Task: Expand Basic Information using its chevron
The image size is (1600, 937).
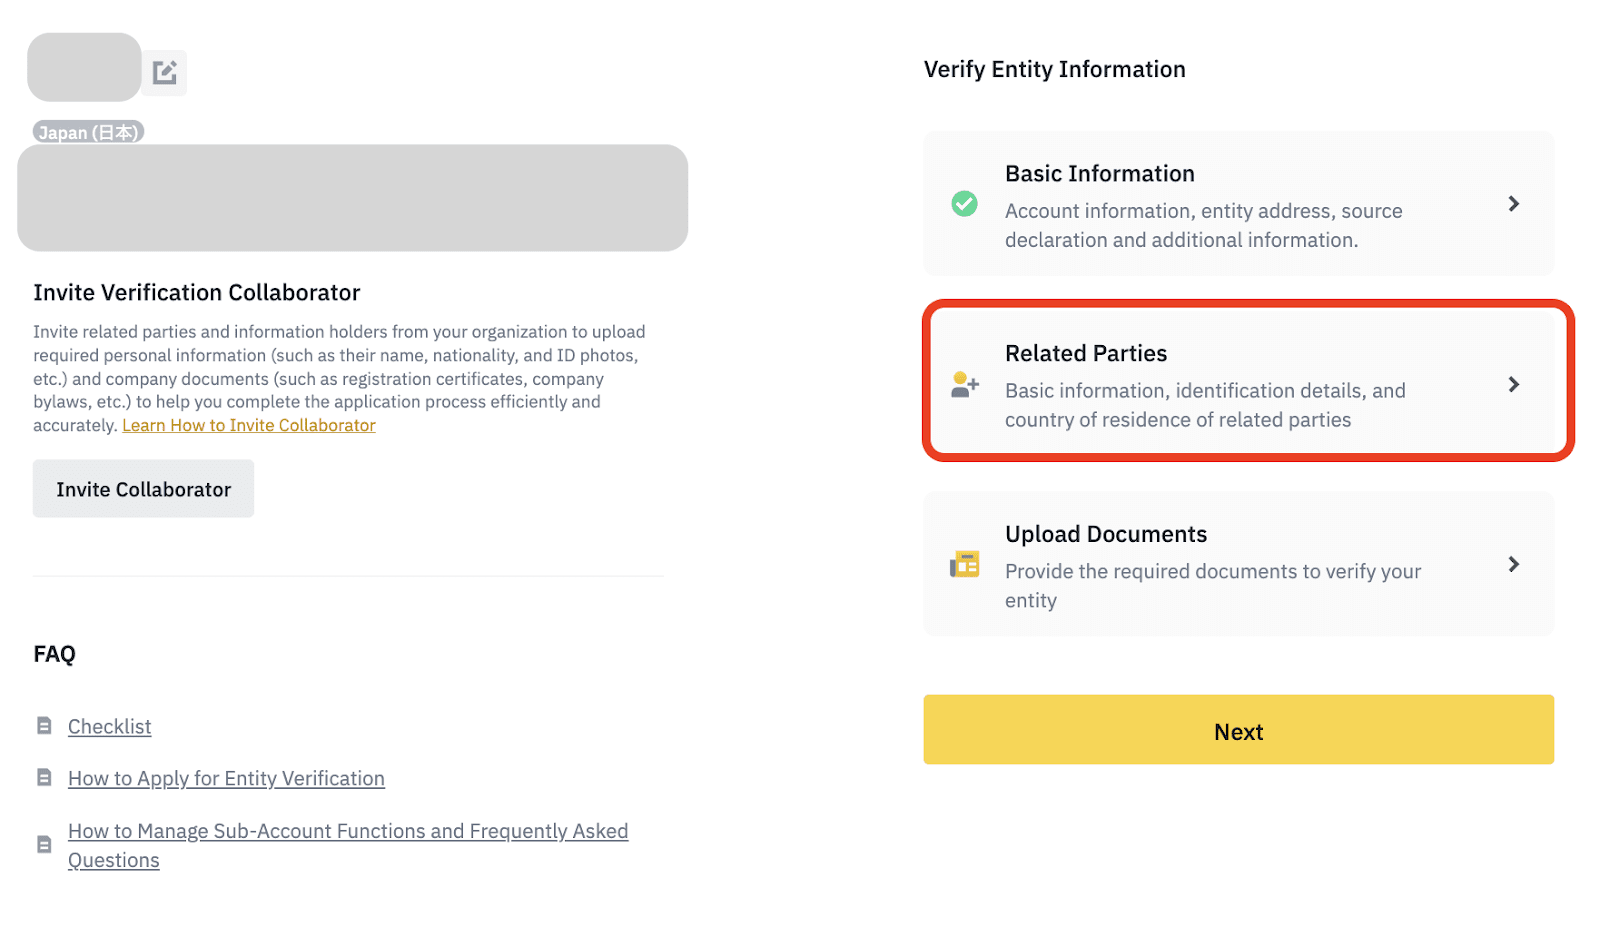Action: tap(1513, 204)
